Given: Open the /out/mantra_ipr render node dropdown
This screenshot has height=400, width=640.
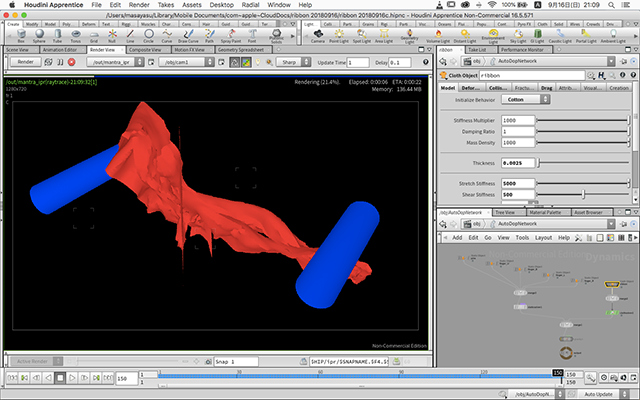Looking at the screenshot, I should point(117,61).
